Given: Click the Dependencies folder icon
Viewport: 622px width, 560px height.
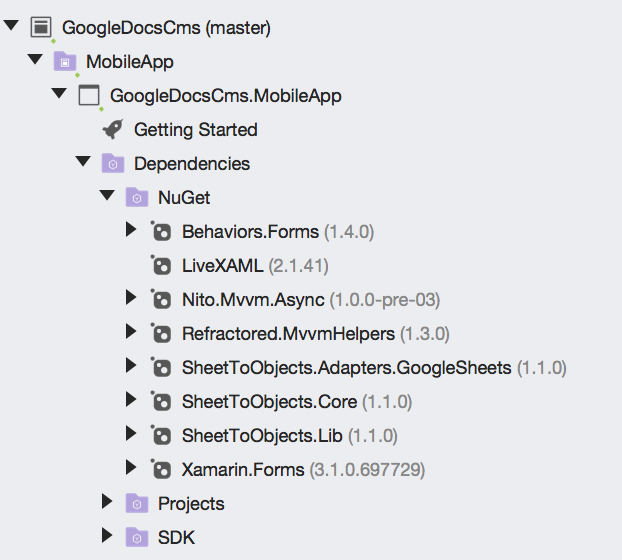Looking at the screenshot, I should click(x=113, y=163).
